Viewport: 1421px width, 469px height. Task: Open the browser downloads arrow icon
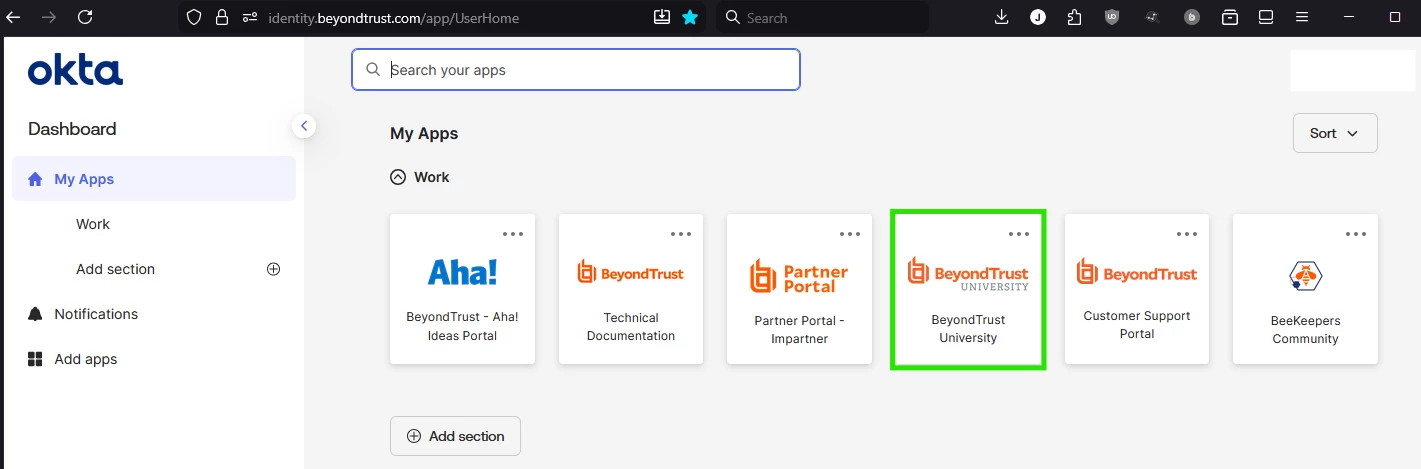pyautogui.click(x=1002, y=17)
